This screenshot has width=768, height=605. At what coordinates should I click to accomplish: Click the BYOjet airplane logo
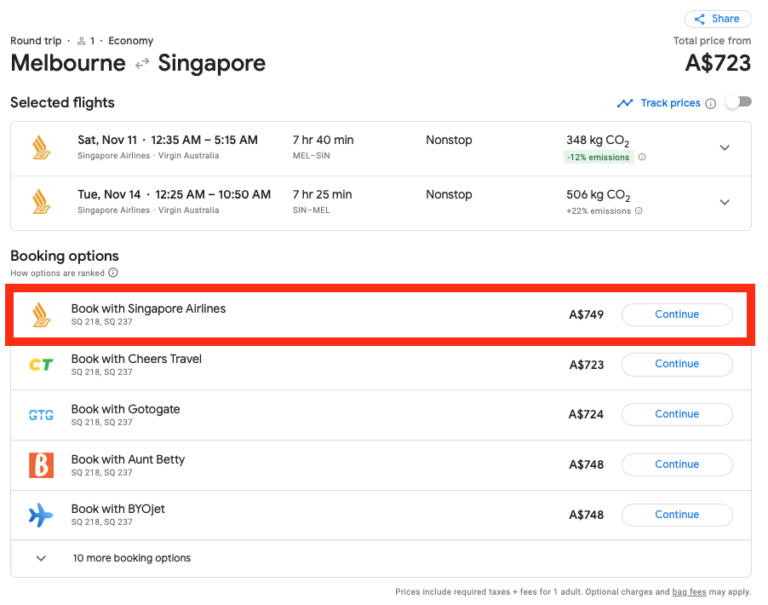pos(41,515)
